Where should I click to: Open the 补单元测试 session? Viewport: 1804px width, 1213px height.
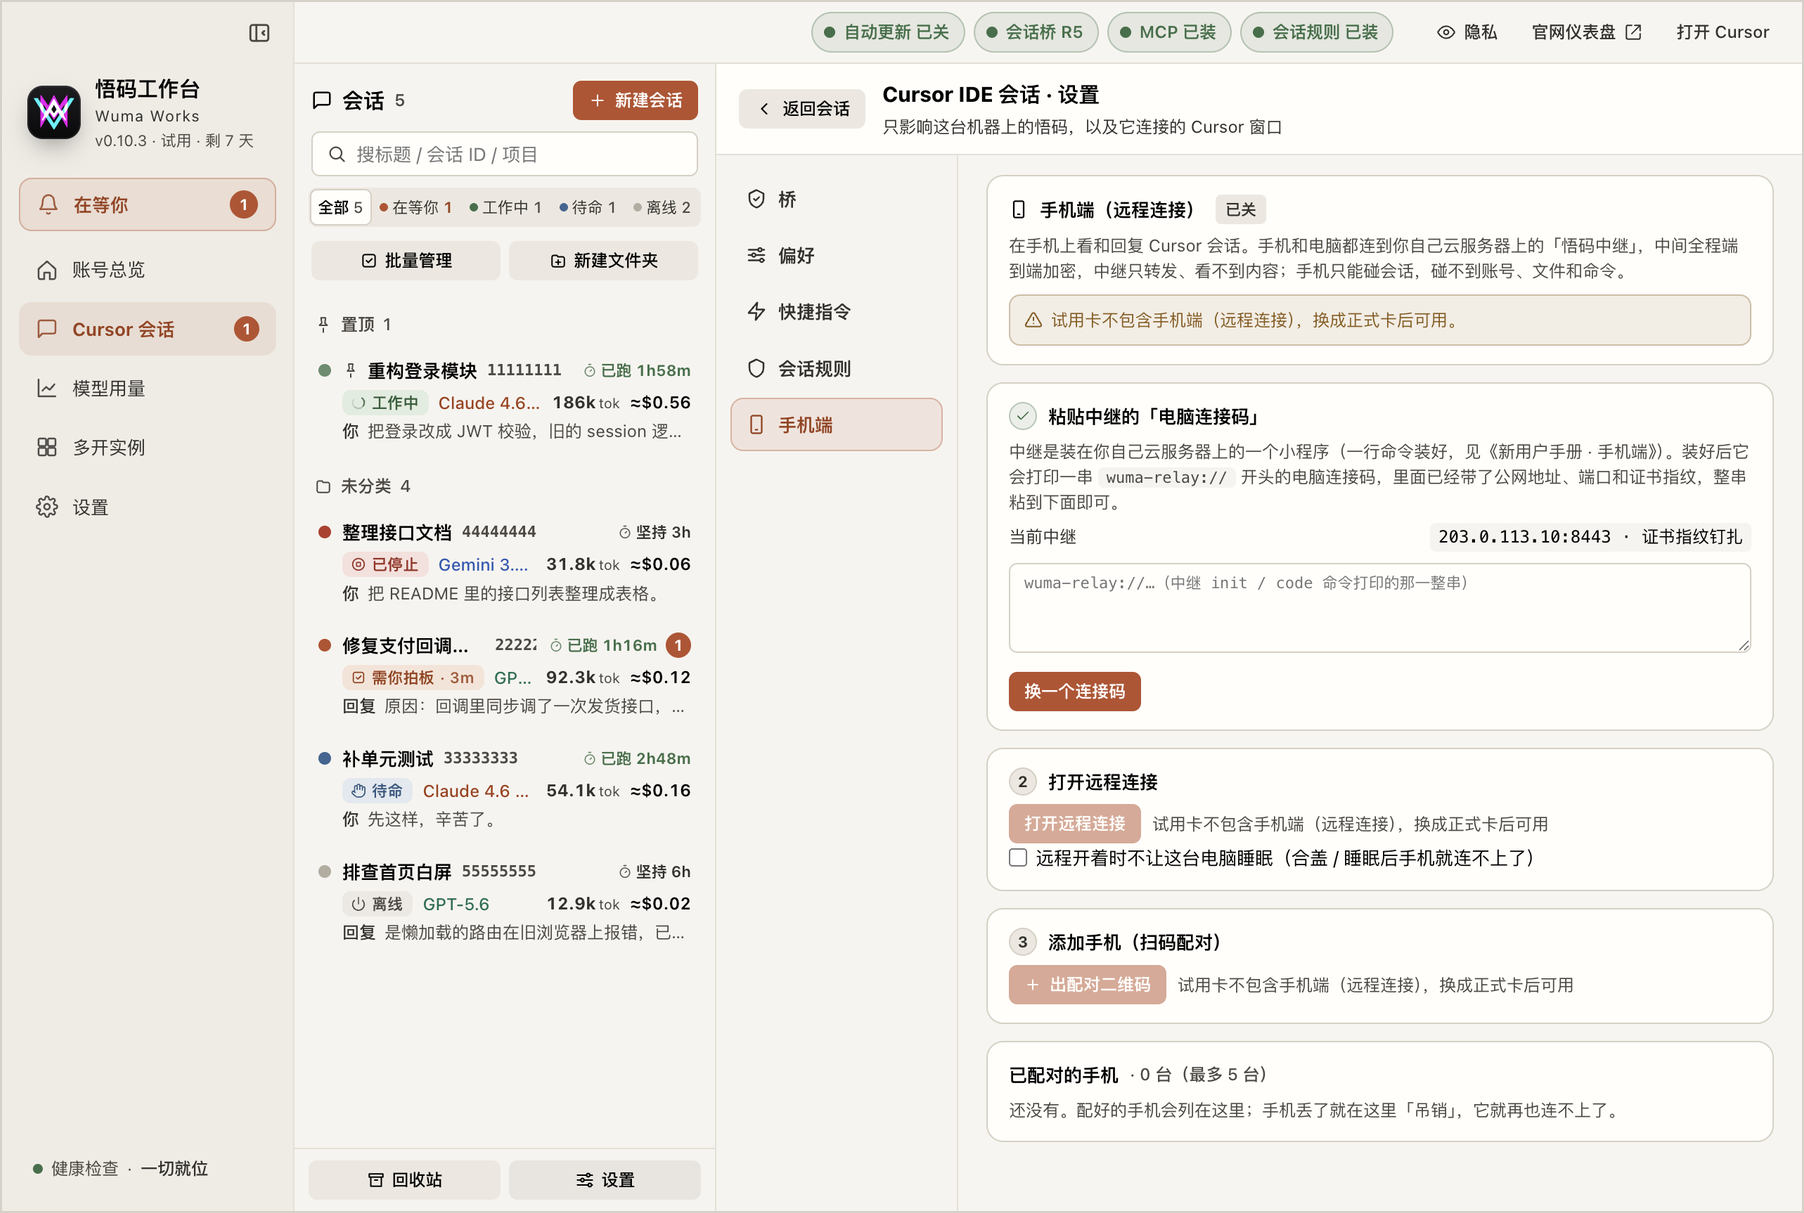504,789
